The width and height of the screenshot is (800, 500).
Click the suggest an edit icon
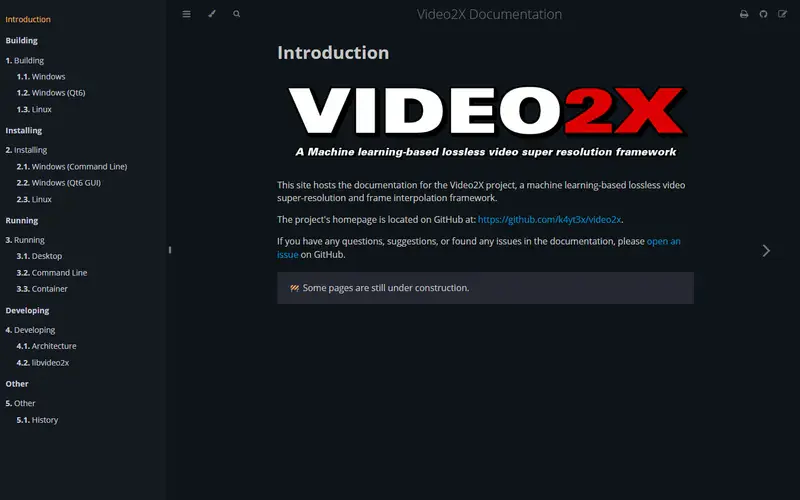pyautogui.click(x=782, y=14)
